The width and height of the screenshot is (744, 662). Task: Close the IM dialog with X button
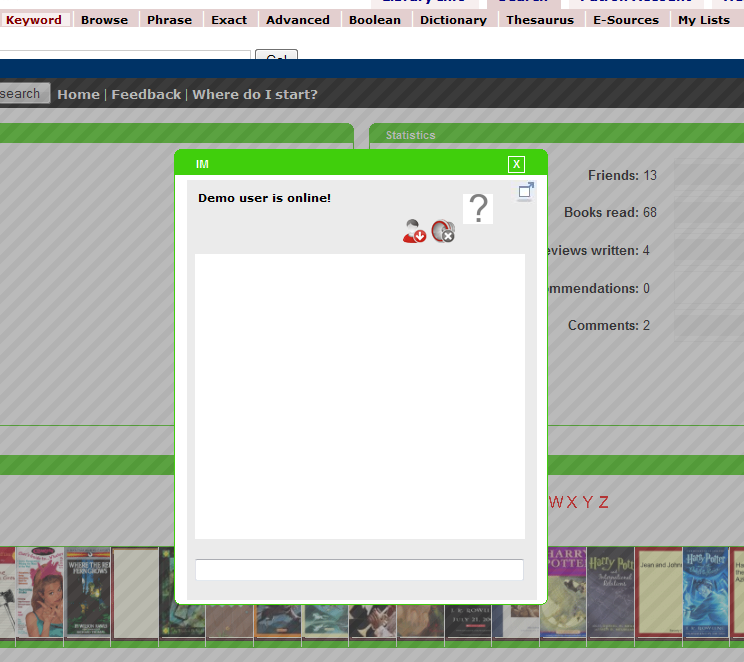point(516,165)
